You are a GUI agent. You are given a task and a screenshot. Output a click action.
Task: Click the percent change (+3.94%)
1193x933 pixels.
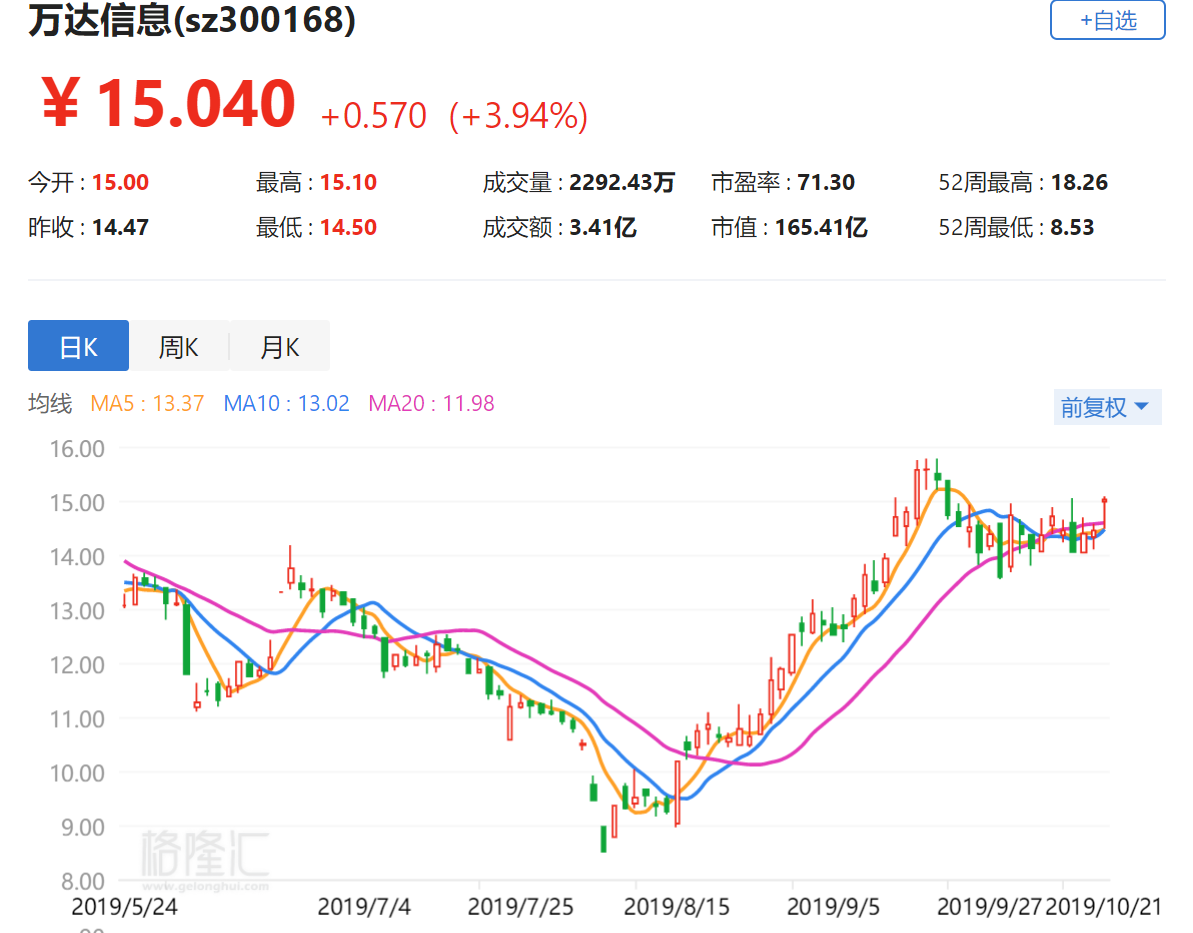tap(519, 116)
